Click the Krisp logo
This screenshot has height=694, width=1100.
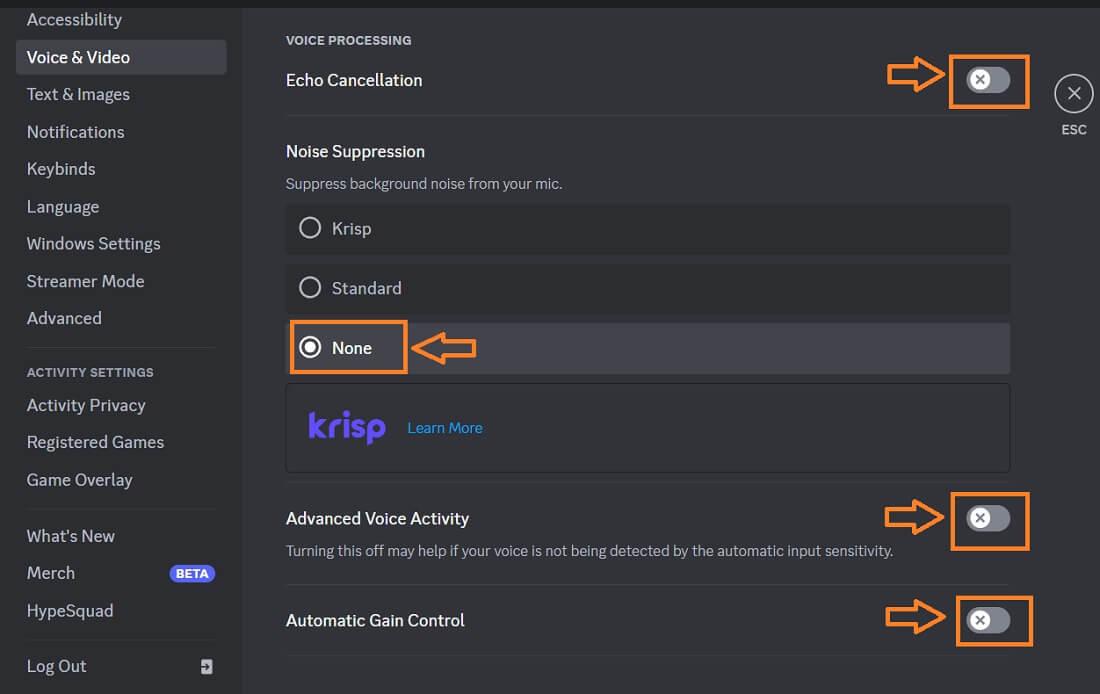346,427
